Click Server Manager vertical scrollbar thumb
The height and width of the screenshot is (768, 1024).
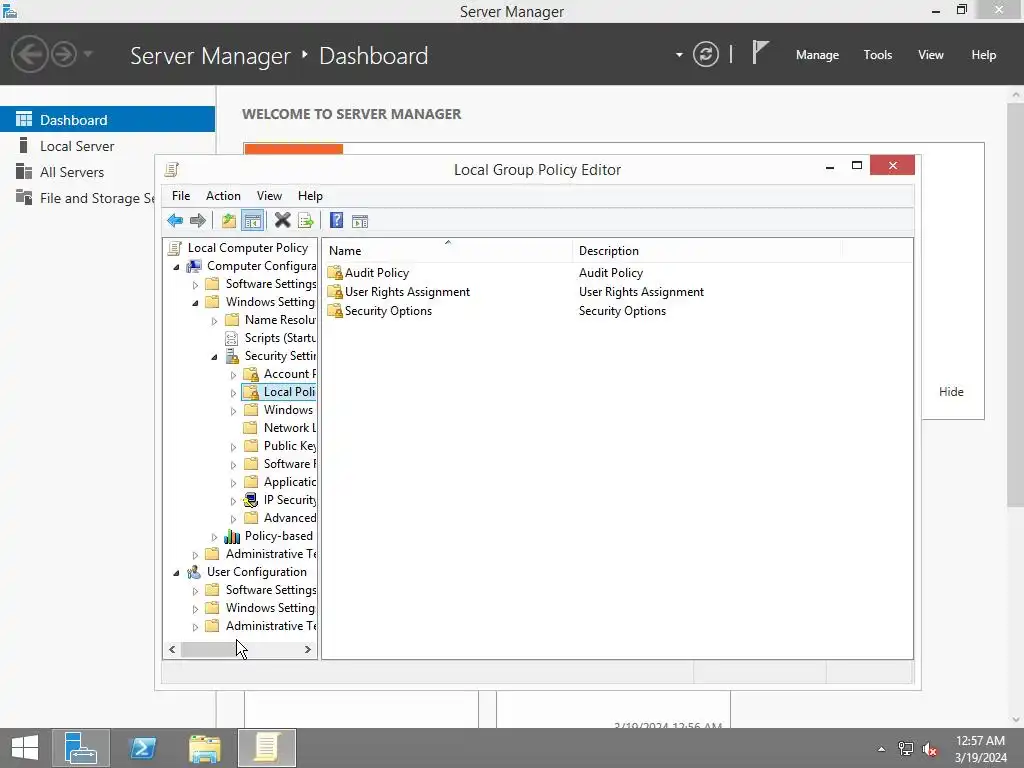(x=1016, y=304)
